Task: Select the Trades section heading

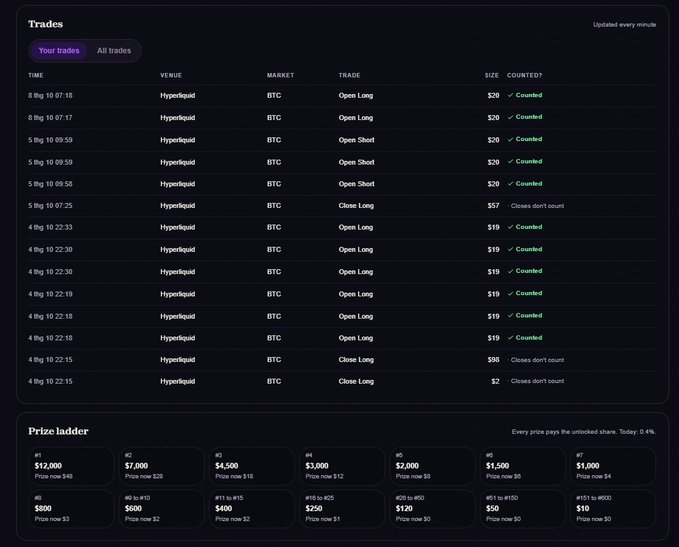Action: (45, 24)
